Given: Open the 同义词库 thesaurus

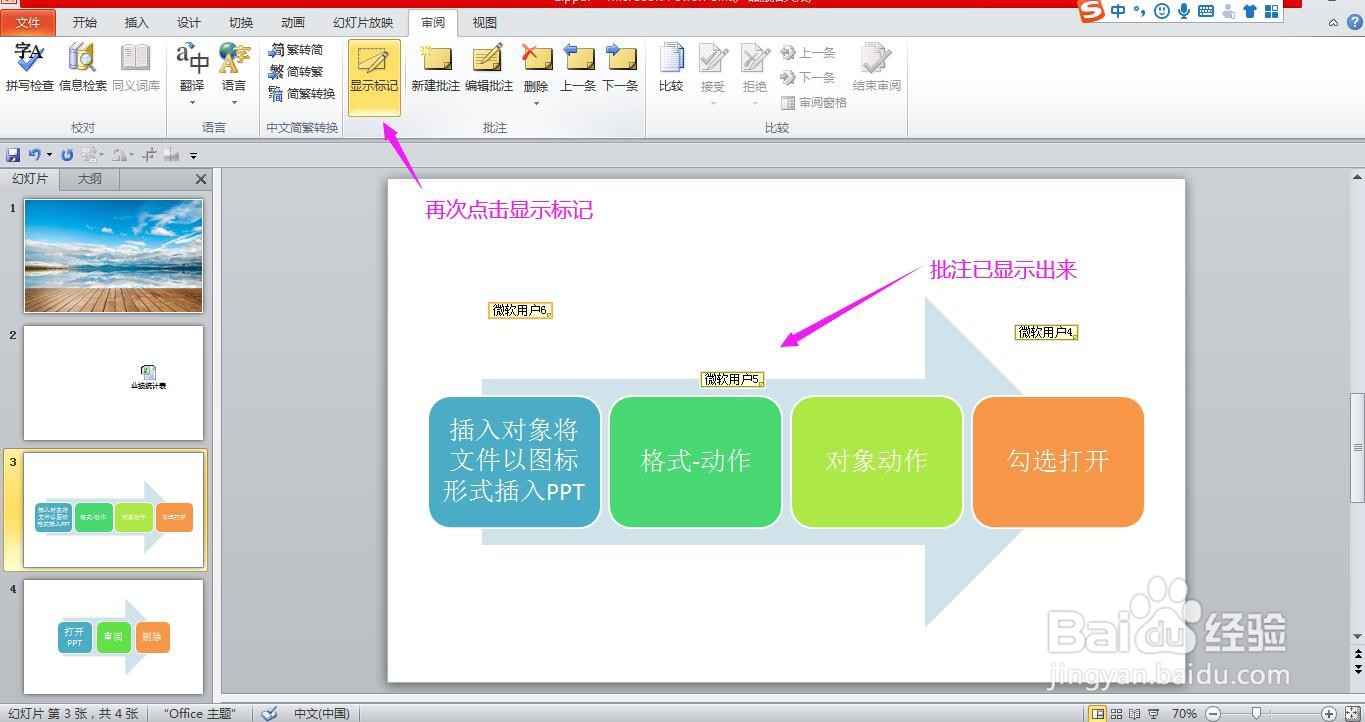Looking at the screenshot, I should 136,68.
